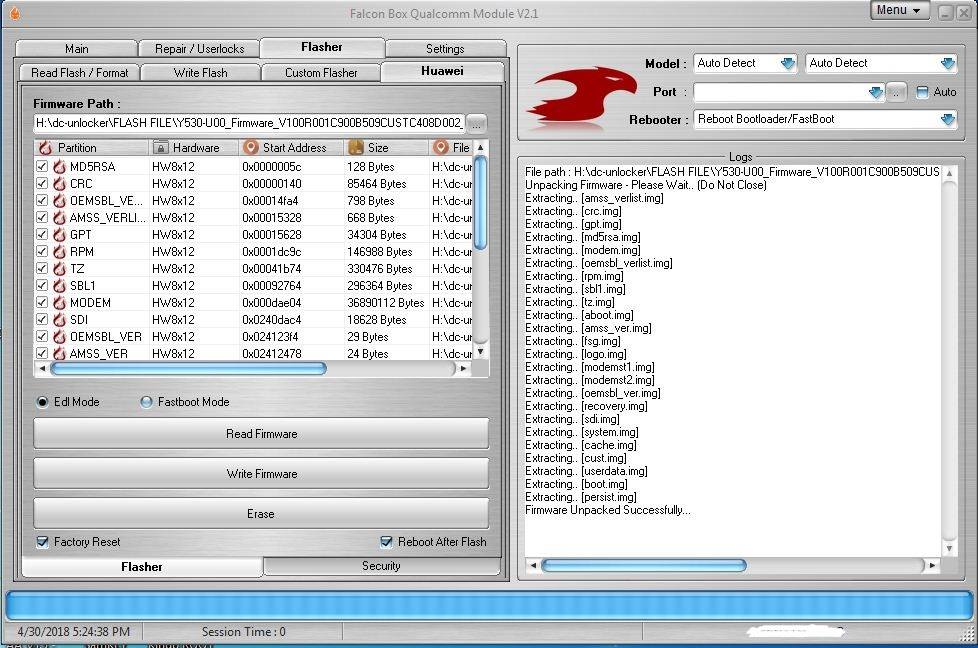Uncheck the CRC partition checkbox
978x648 pixels.
pos(42,183)
